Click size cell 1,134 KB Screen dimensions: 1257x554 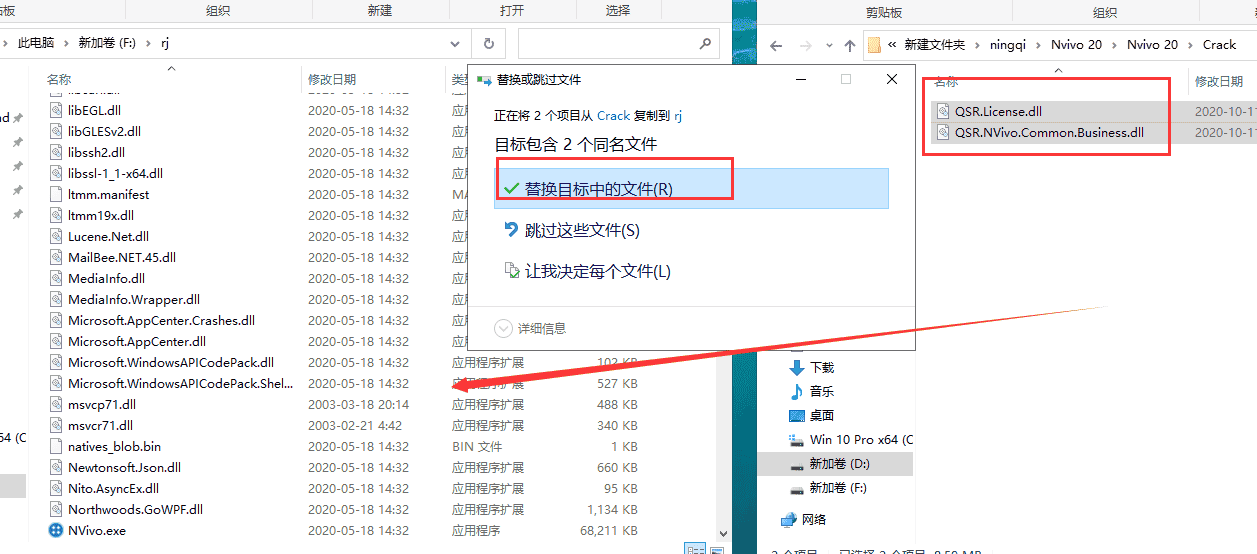click(x=611, y=509)
